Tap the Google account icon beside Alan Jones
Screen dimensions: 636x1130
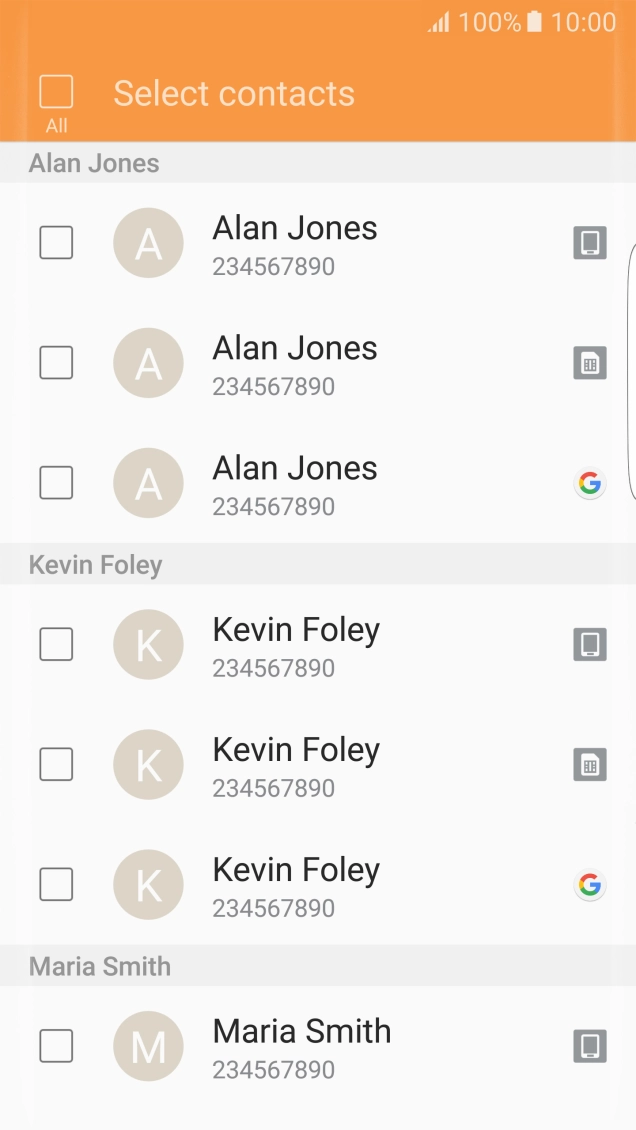[x=590, y=484]
